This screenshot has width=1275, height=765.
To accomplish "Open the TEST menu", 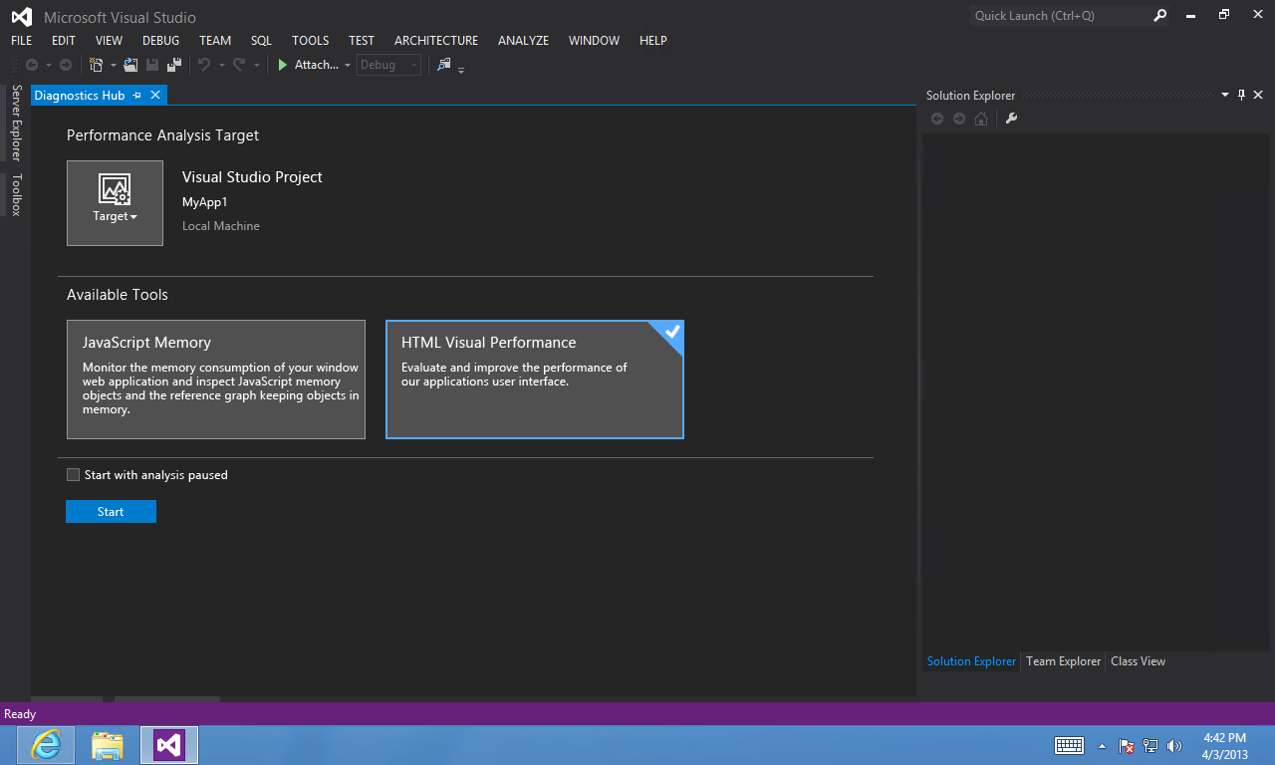I will [x=361, y=41].
